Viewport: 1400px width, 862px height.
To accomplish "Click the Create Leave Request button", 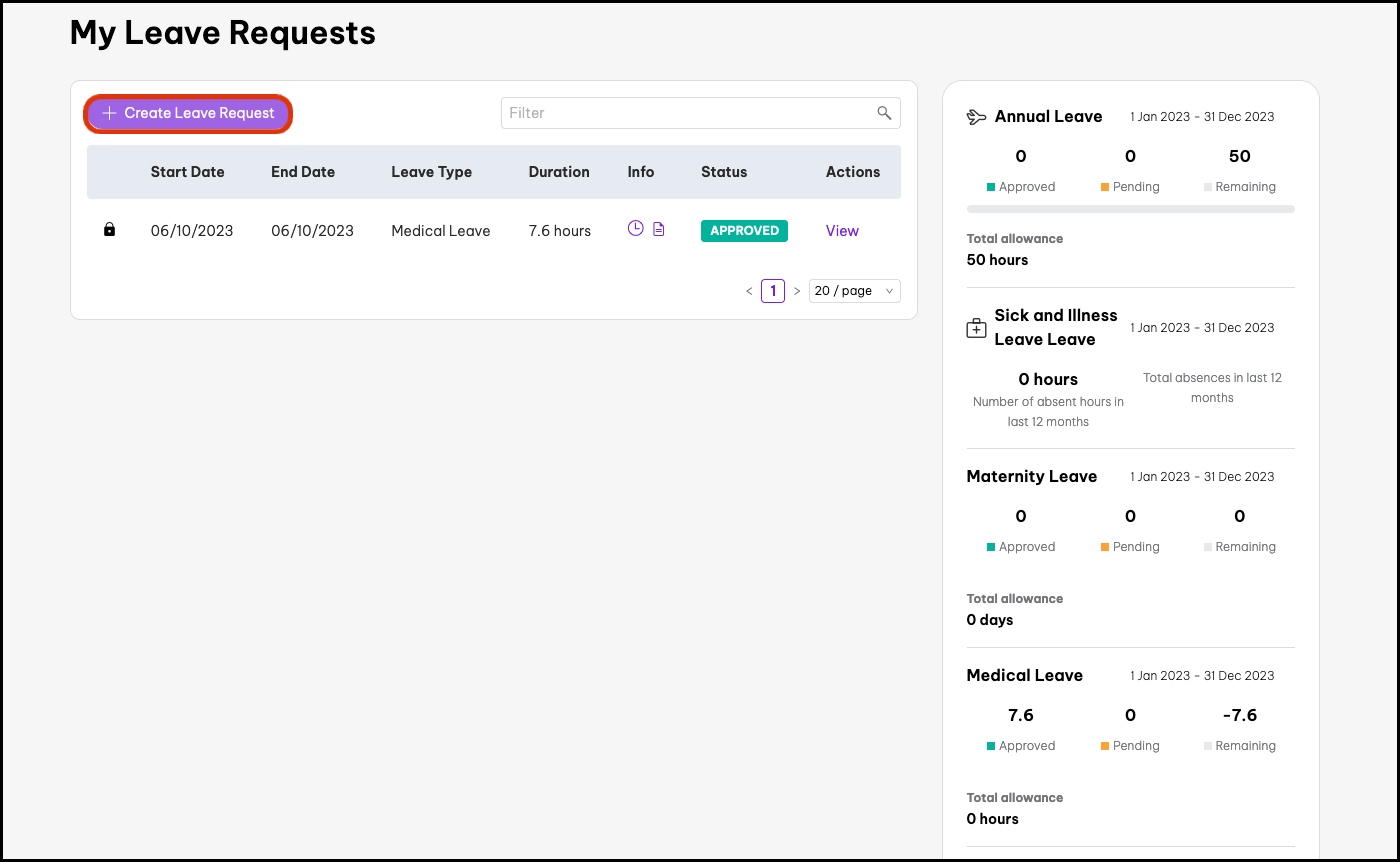I will (x=188, y=114).
